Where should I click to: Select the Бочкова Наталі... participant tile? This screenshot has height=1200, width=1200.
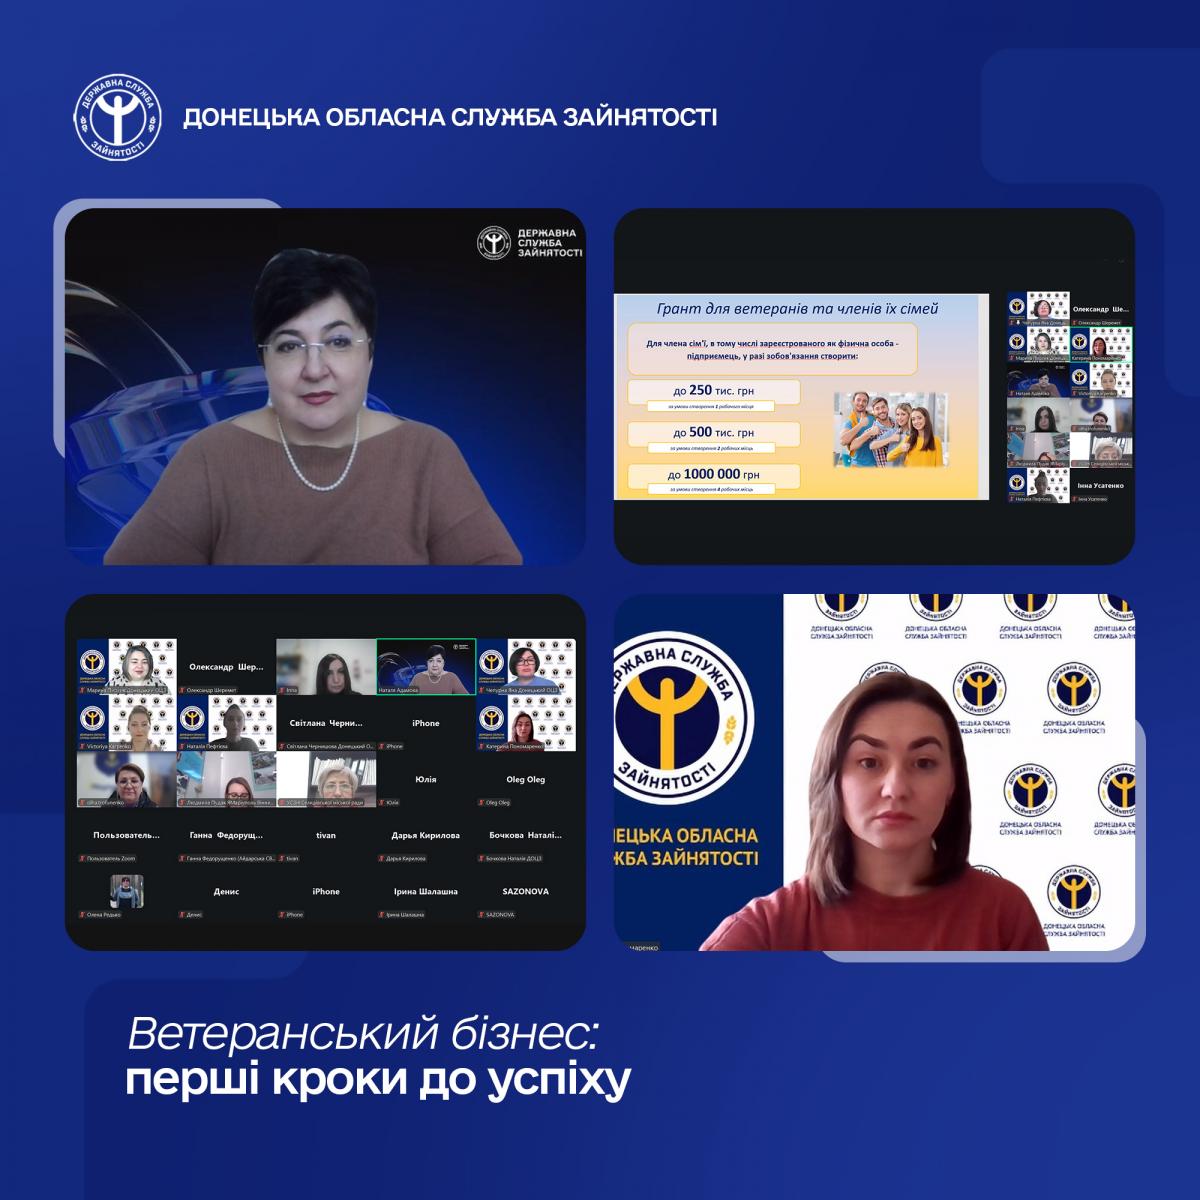(x=526, y=835)
